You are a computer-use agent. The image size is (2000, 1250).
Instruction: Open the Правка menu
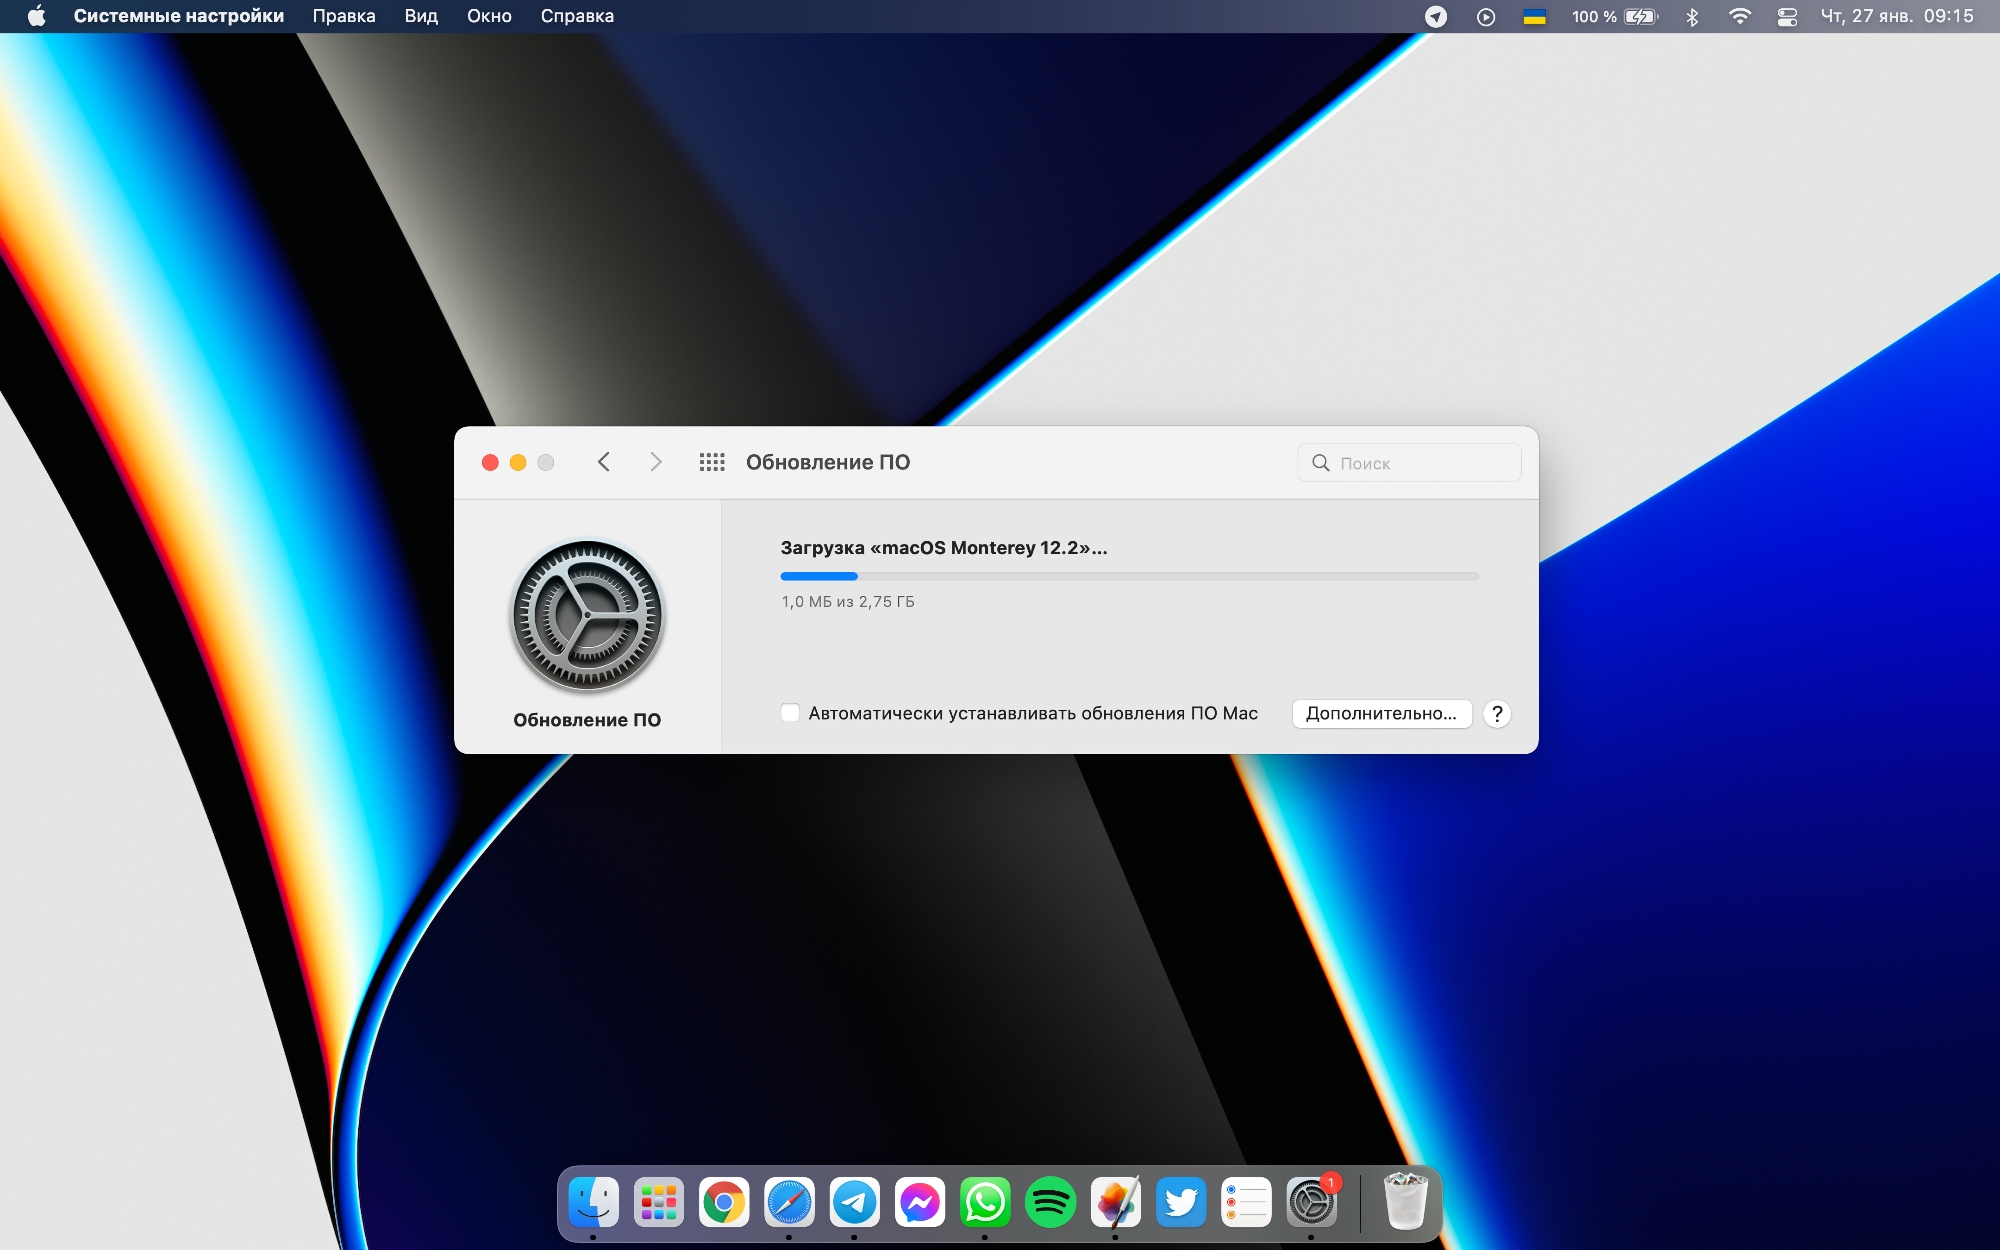pyautogui.click(x=344, y=16)
